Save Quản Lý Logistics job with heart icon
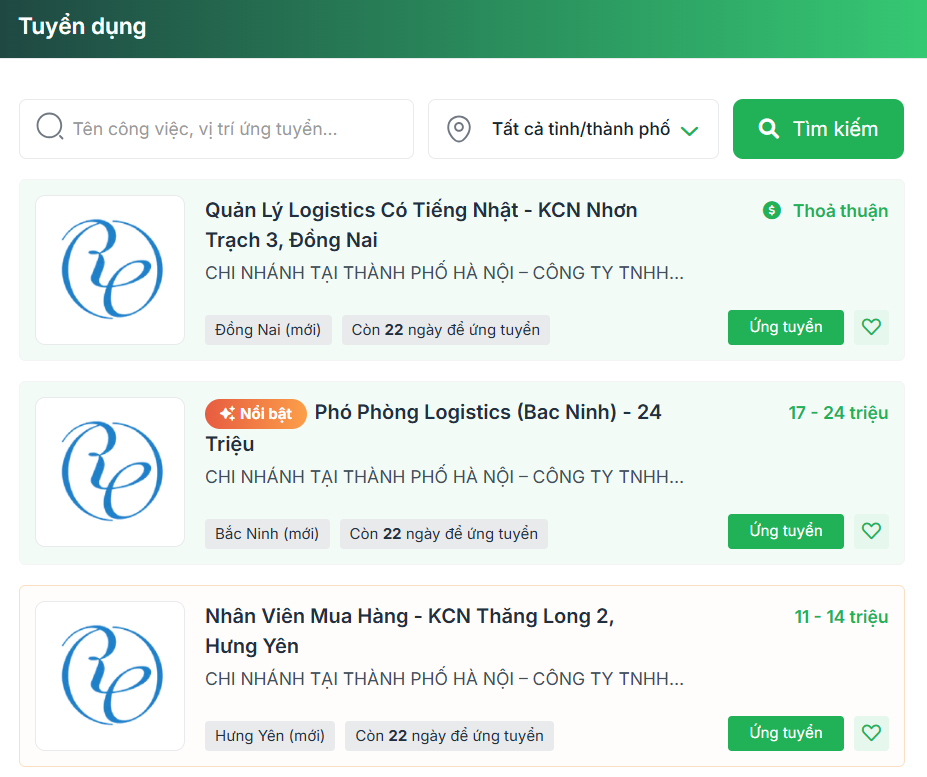Viewport: 927px width, 777px height. pyautogui.click(x=871, y=327)
